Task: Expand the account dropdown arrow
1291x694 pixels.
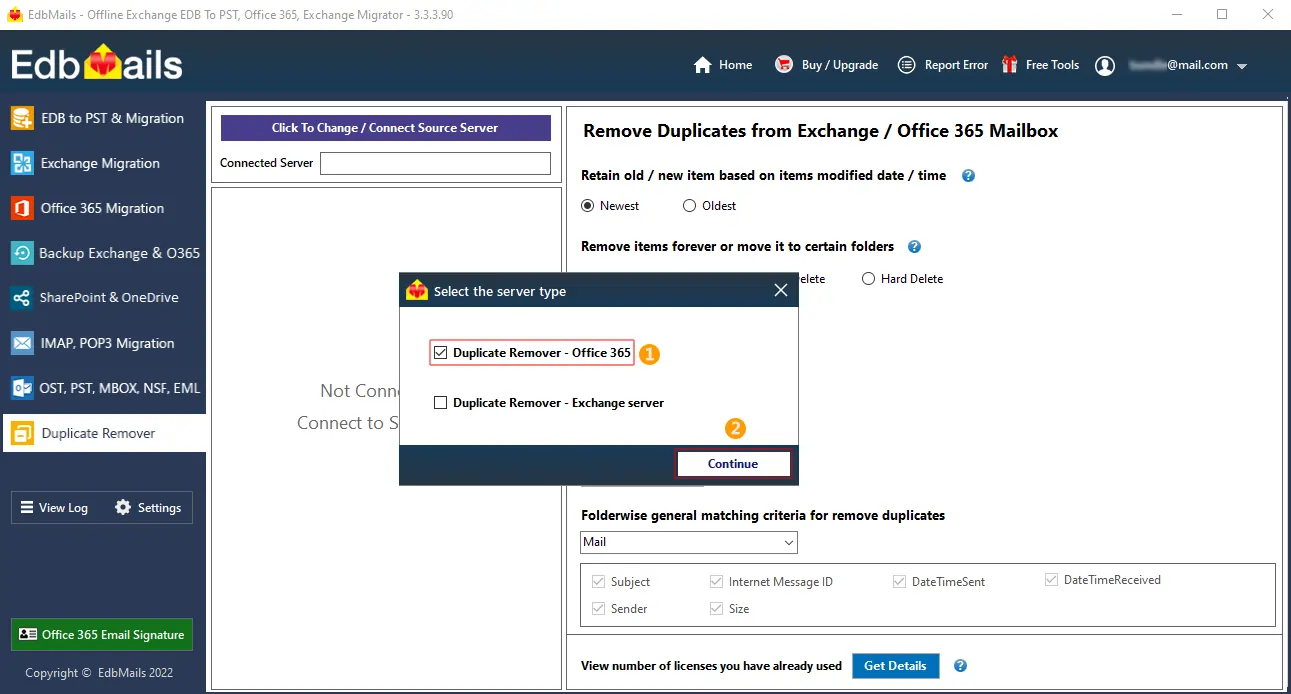Action: [x=1242, y=66]
